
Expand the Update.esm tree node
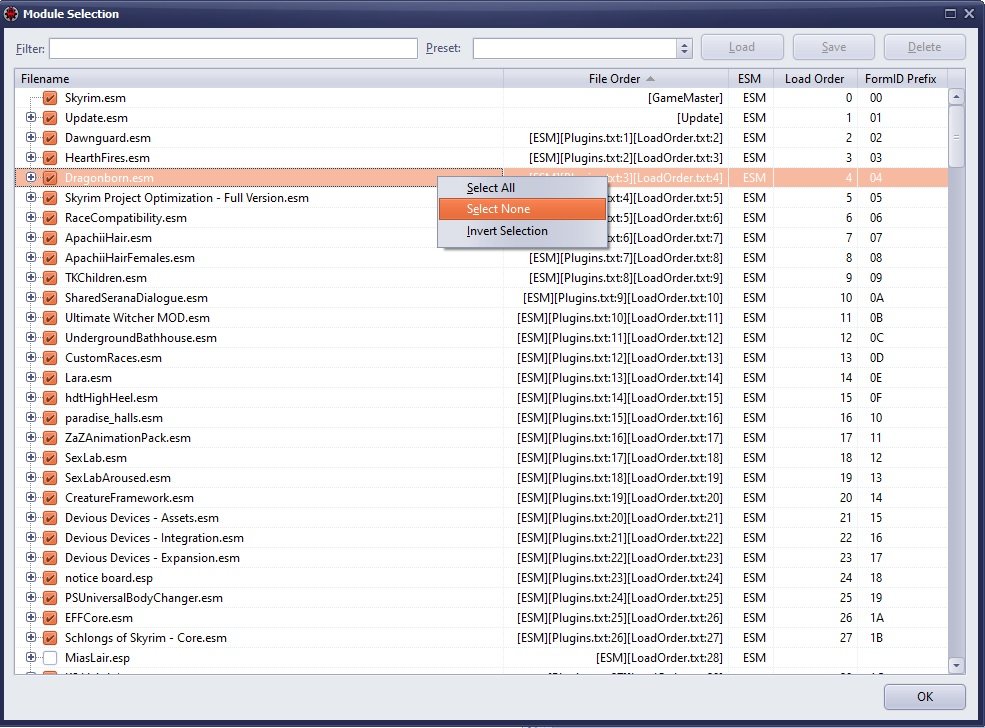[x=31, y=118]
